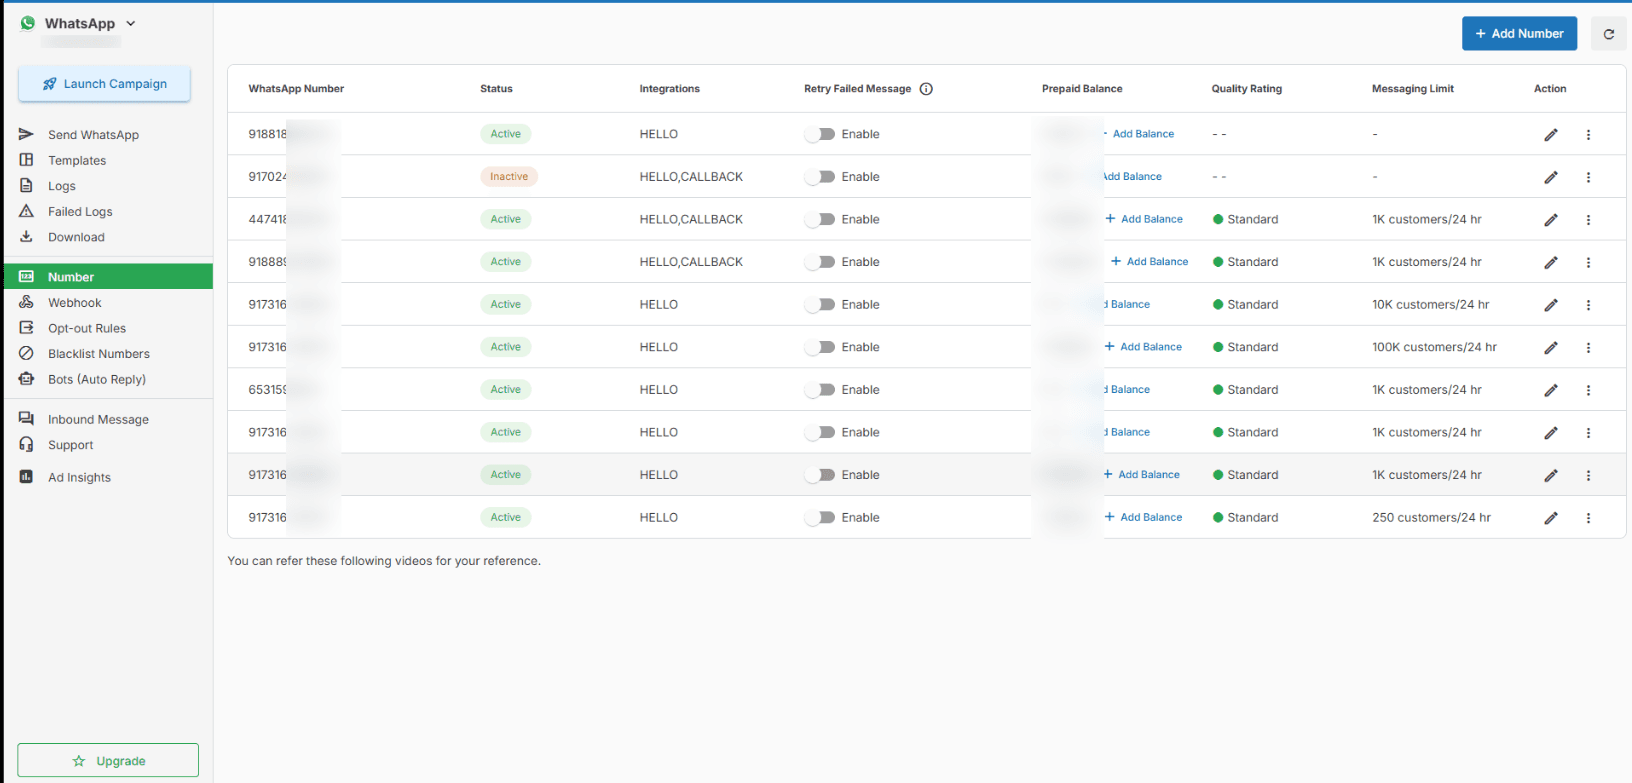
Task: Click Add Balance for number 447418
Action: click(1144, 219)
